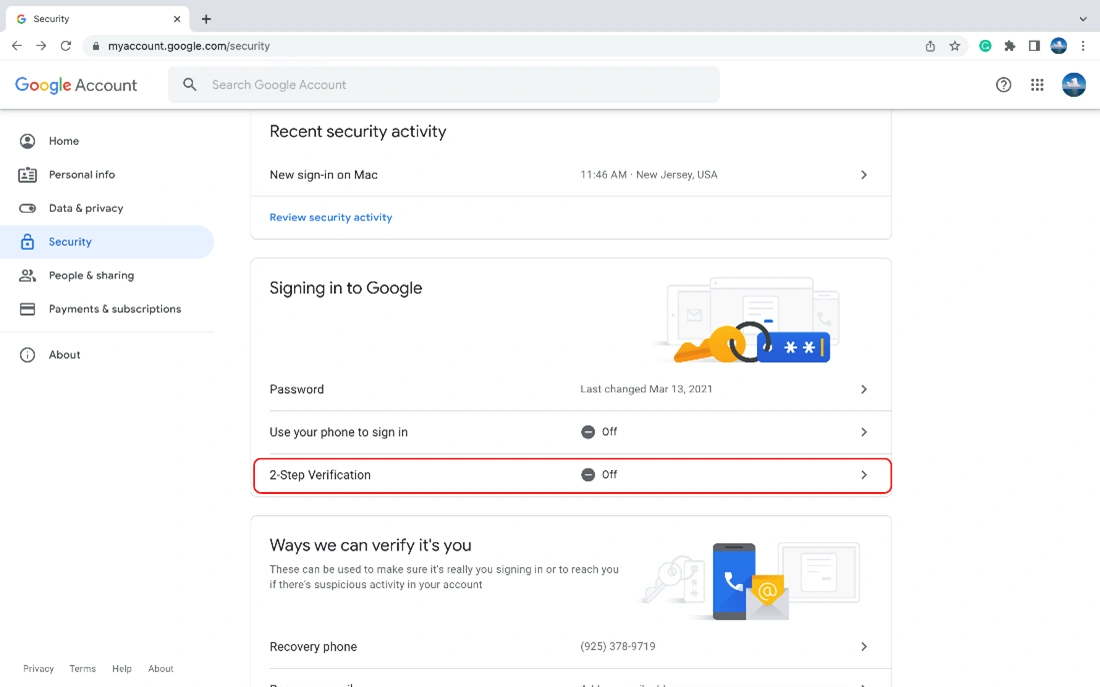The image size is (1100, 687).
Task: Click the Last changed Mar 13, 2021 text
Action: 646,389
